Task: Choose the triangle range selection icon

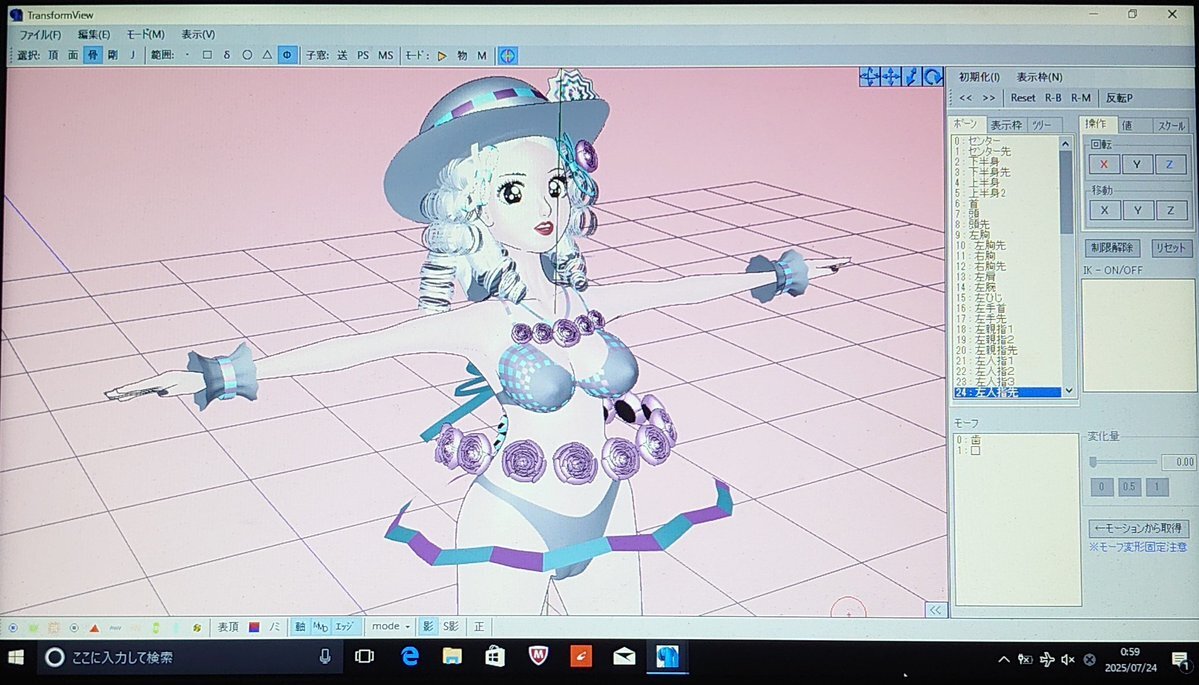Action: click(267, 55)
